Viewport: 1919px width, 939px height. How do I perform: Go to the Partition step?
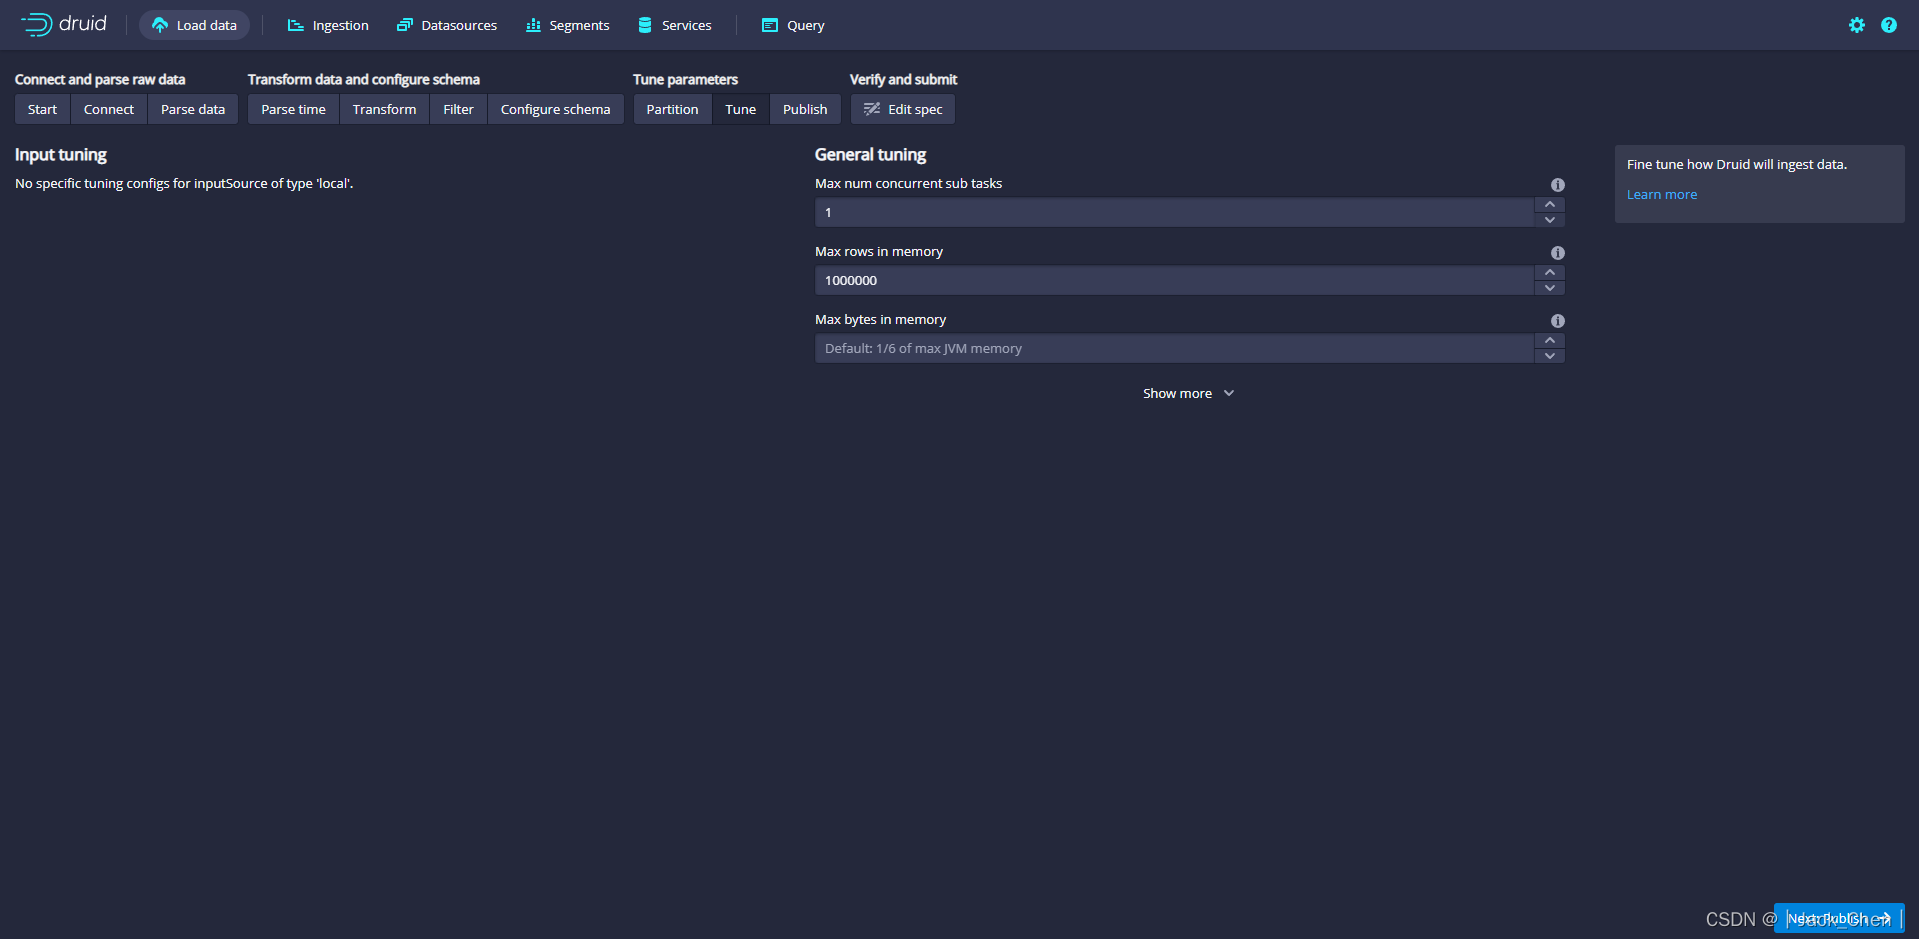[x=672, y=109]
